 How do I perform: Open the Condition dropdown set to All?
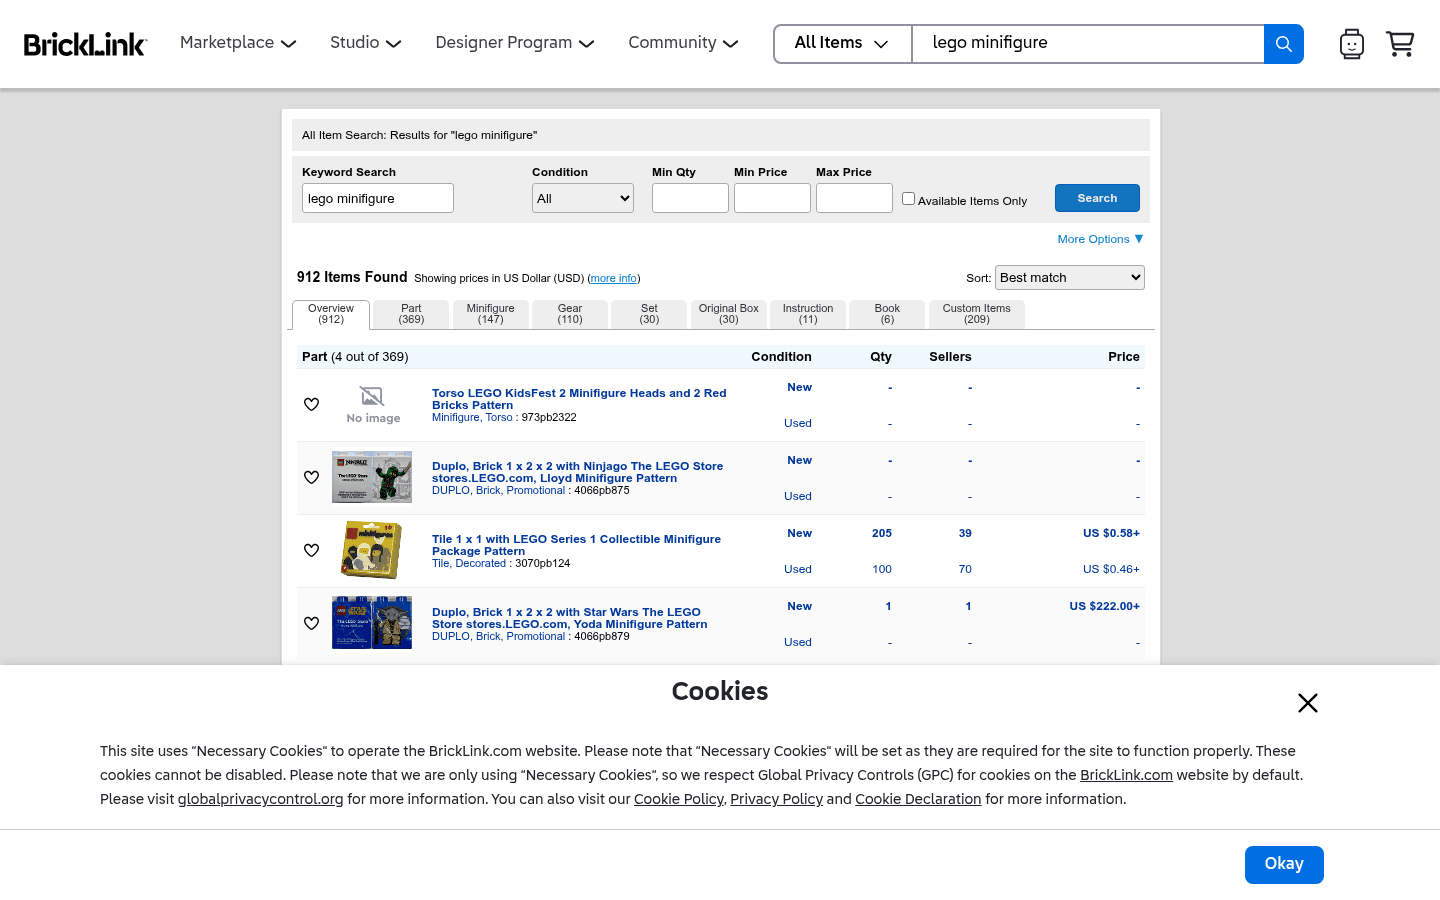coord(583,198)
